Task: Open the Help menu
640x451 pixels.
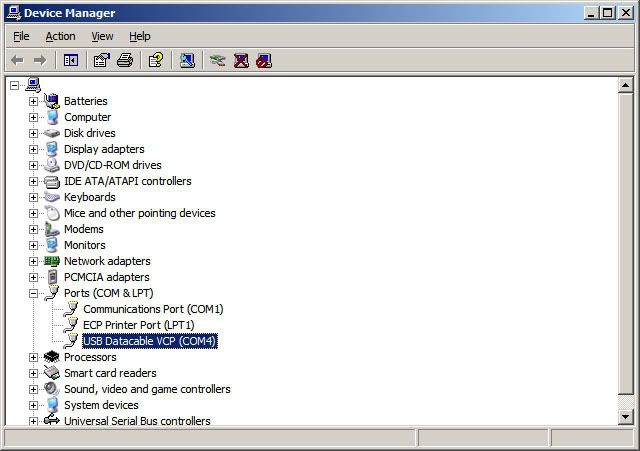Action: 140,36
